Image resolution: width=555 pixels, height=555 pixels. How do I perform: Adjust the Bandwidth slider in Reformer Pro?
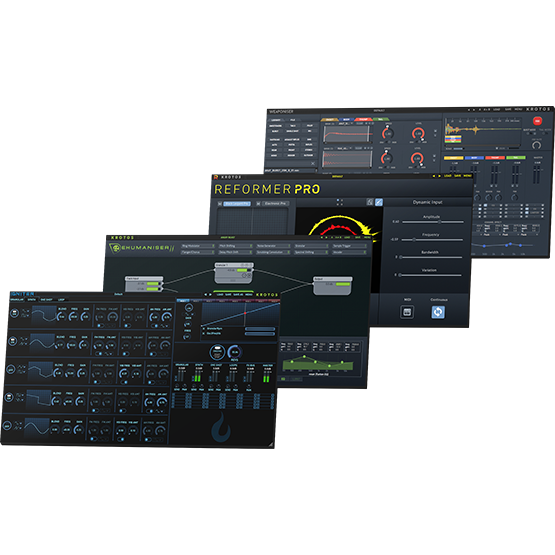tap(430, 257)
